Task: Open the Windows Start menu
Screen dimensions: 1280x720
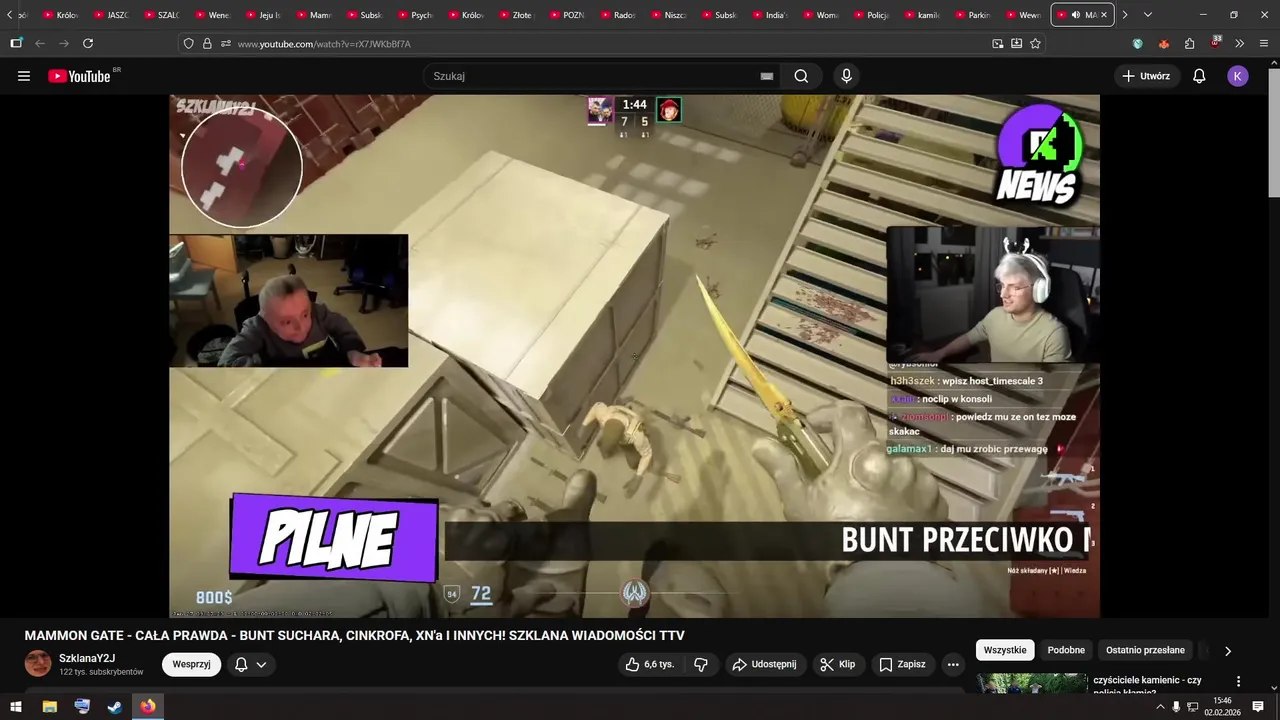Action: point(16,707)
